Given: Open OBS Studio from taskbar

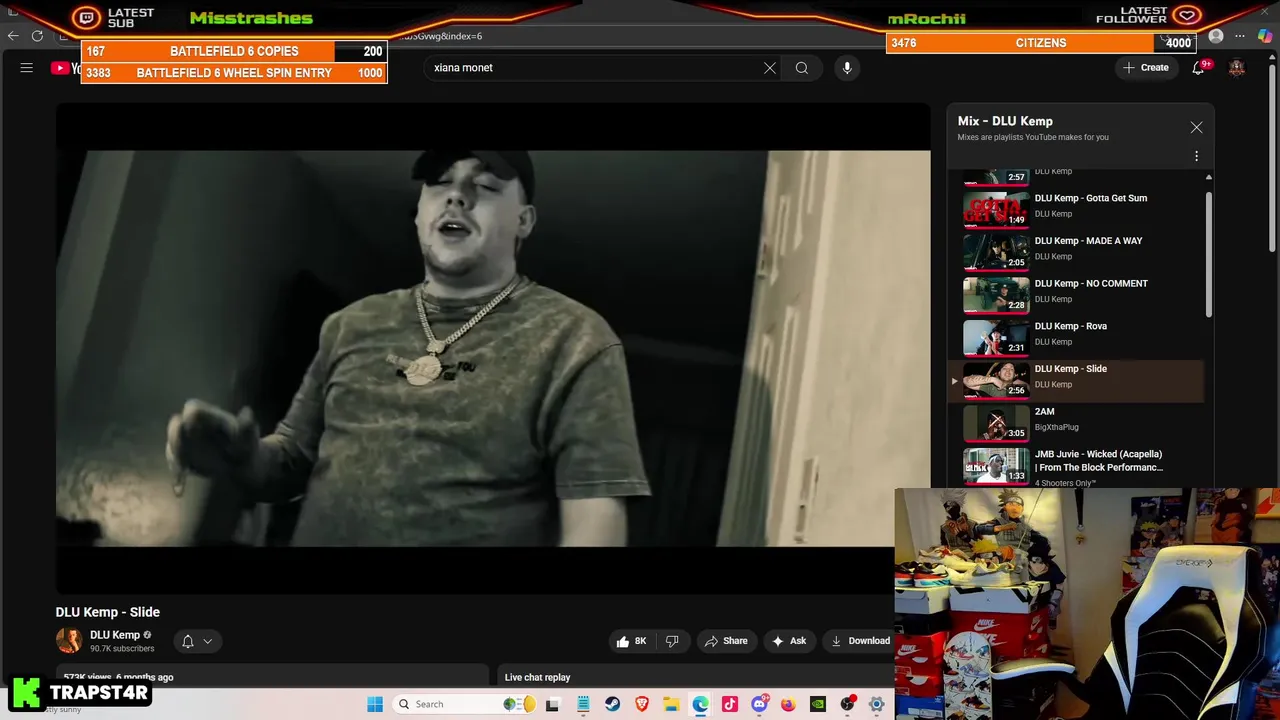Looking at the screenshot, I should pyautogui.click(x=847, y=704).
